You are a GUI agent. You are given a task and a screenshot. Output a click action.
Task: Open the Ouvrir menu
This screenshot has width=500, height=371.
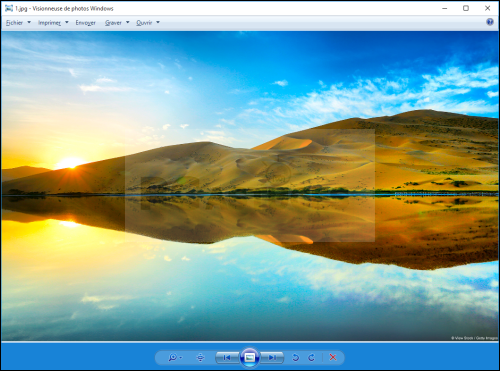coord(144,23)
